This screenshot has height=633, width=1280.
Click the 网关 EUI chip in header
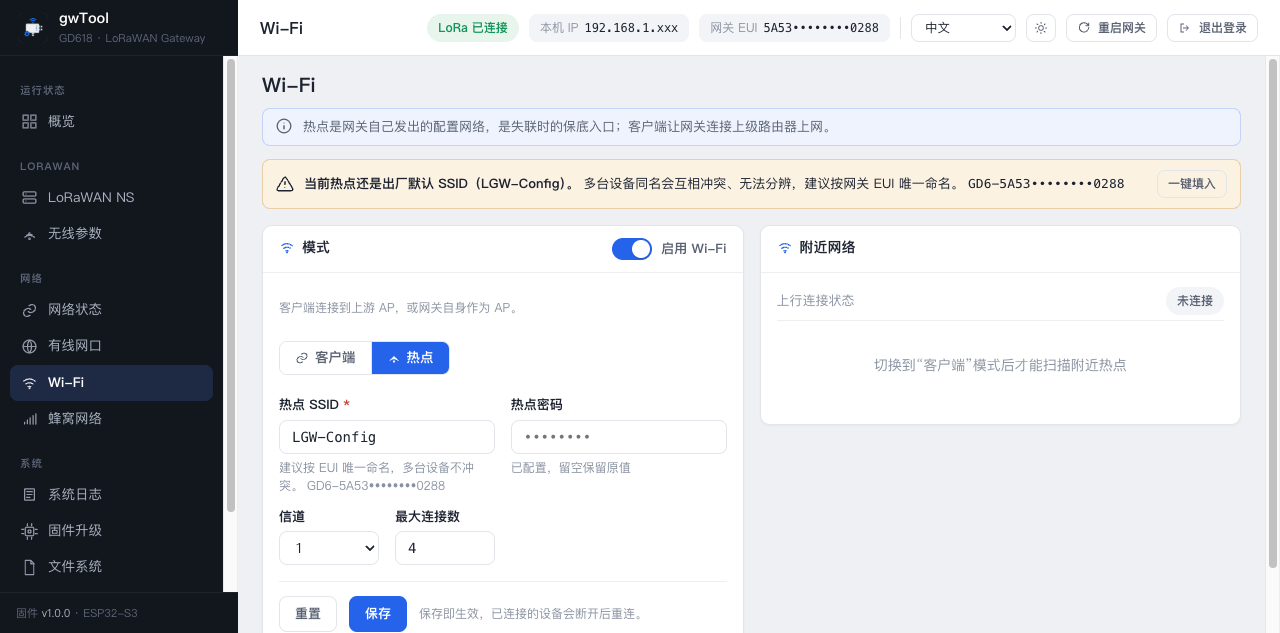click(794, 28)
